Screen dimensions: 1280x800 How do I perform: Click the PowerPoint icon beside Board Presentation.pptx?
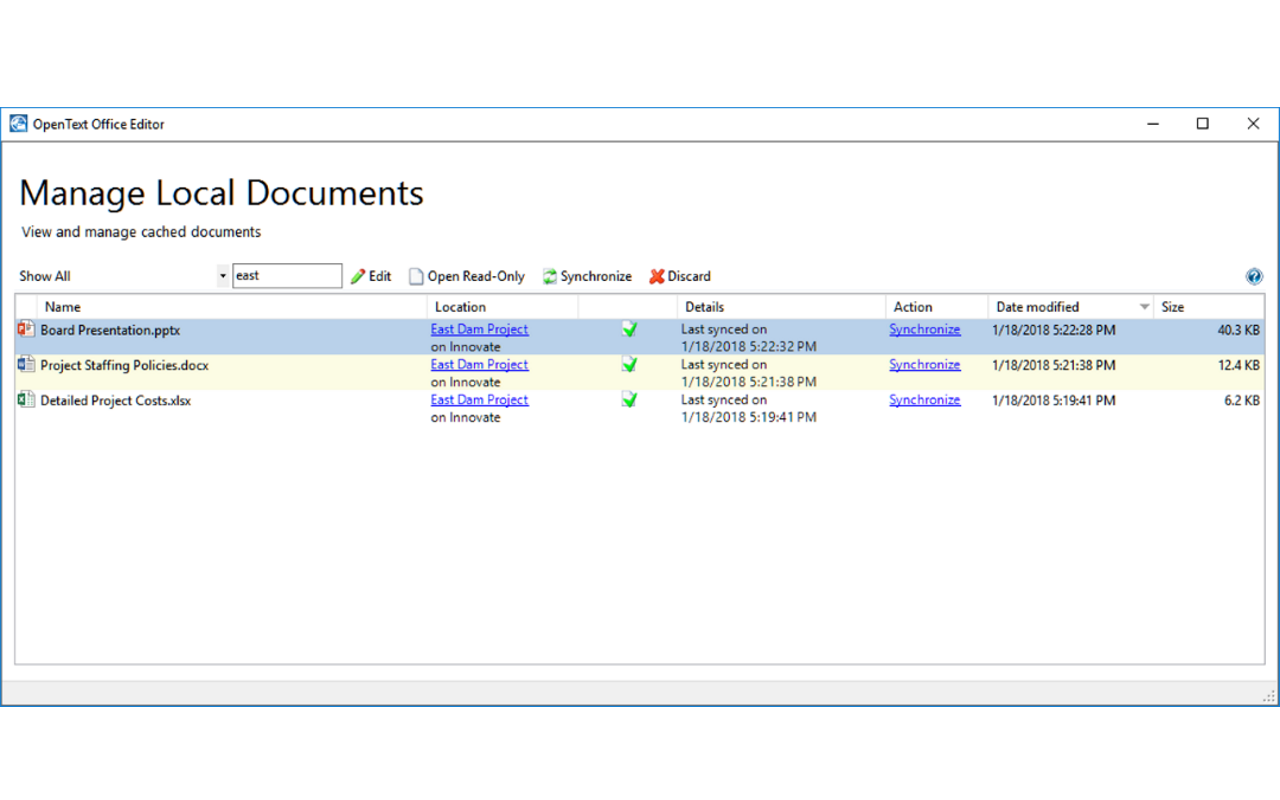tap(26, 329)
